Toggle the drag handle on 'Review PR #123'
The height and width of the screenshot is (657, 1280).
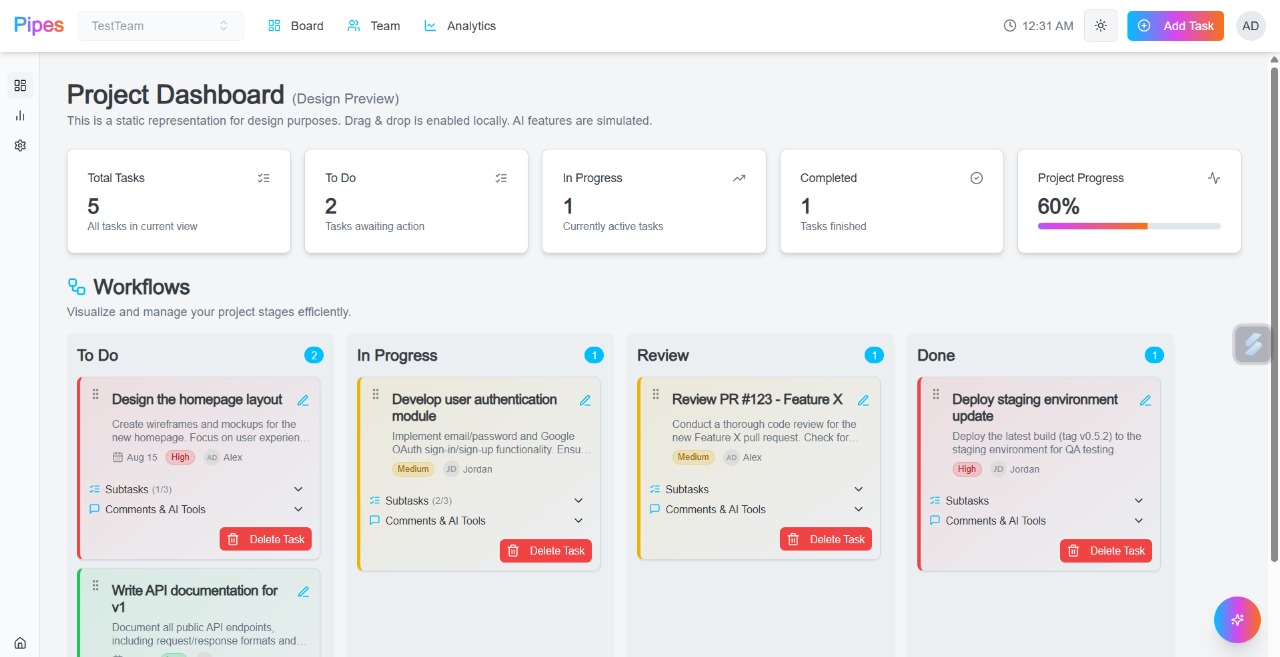tap(655, 392)
